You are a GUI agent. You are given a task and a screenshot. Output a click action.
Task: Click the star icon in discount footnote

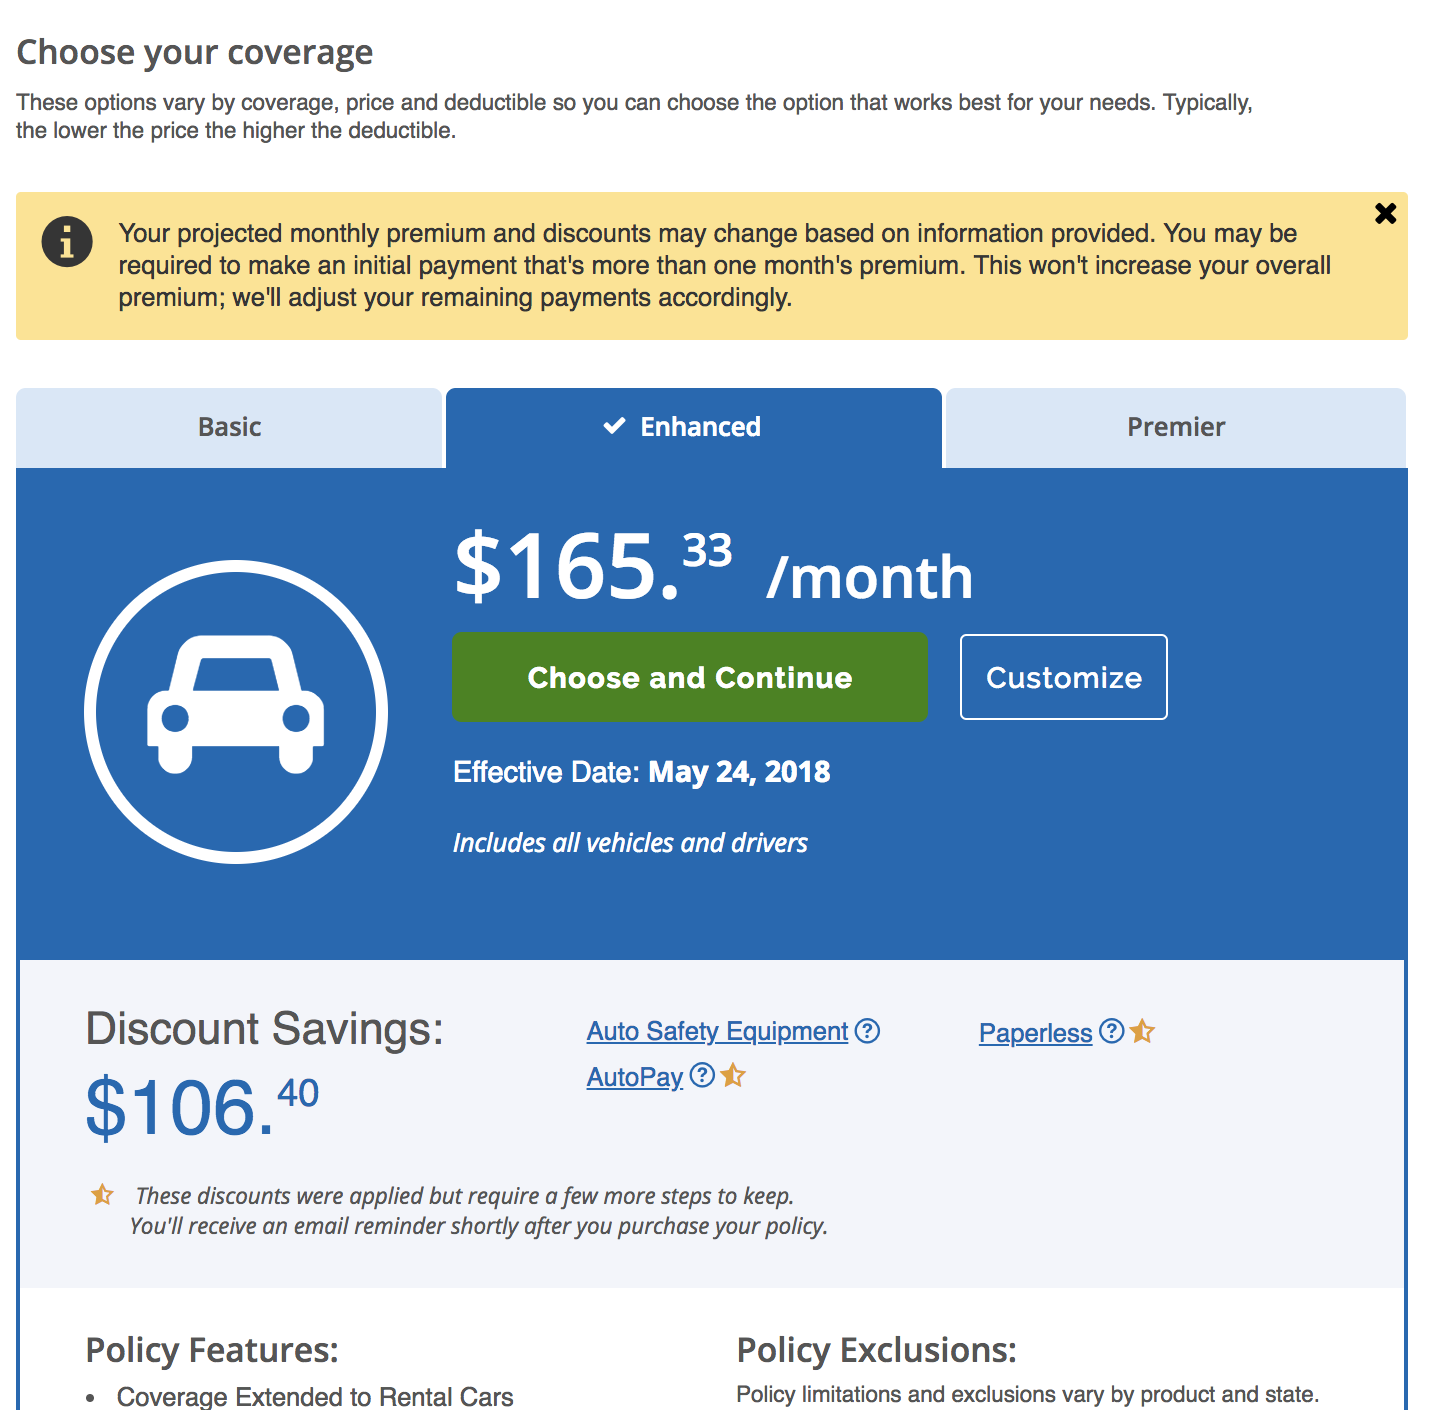[x=102, y=1195]
